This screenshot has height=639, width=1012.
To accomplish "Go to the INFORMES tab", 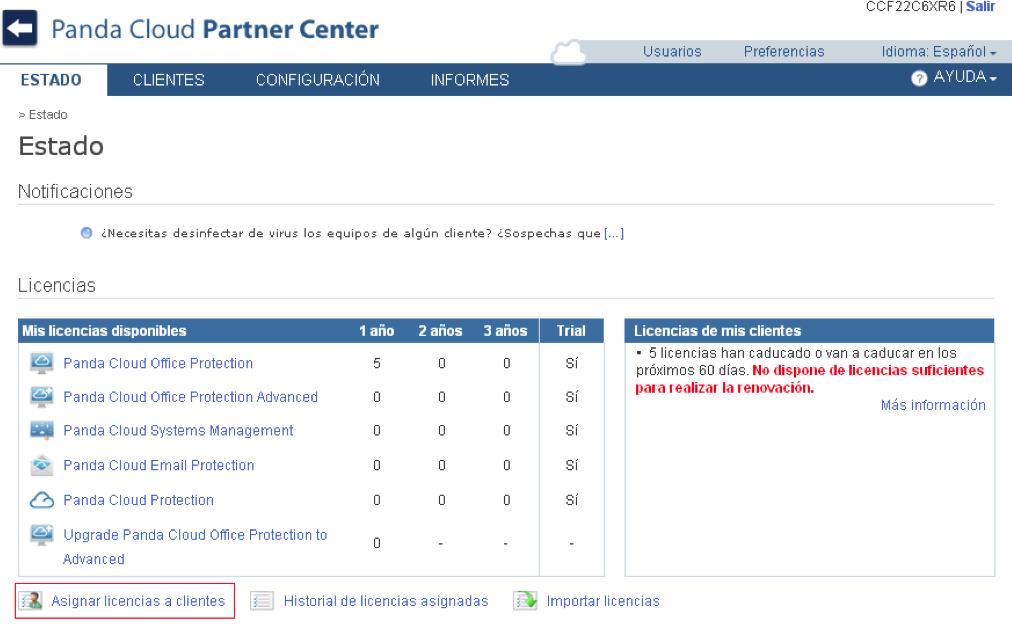I will 469,80.
